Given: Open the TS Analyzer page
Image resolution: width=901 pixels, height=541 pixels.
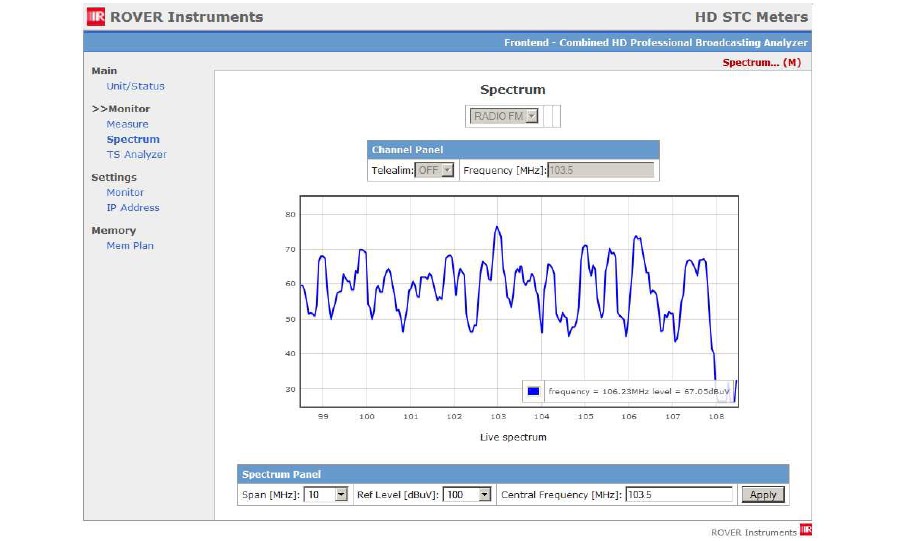Looking at the screenshot, I should (136, 155).
